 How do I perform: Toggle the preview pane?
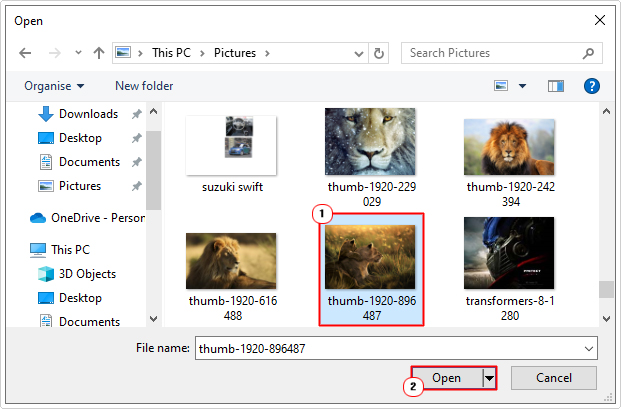[x=556, y=86]
